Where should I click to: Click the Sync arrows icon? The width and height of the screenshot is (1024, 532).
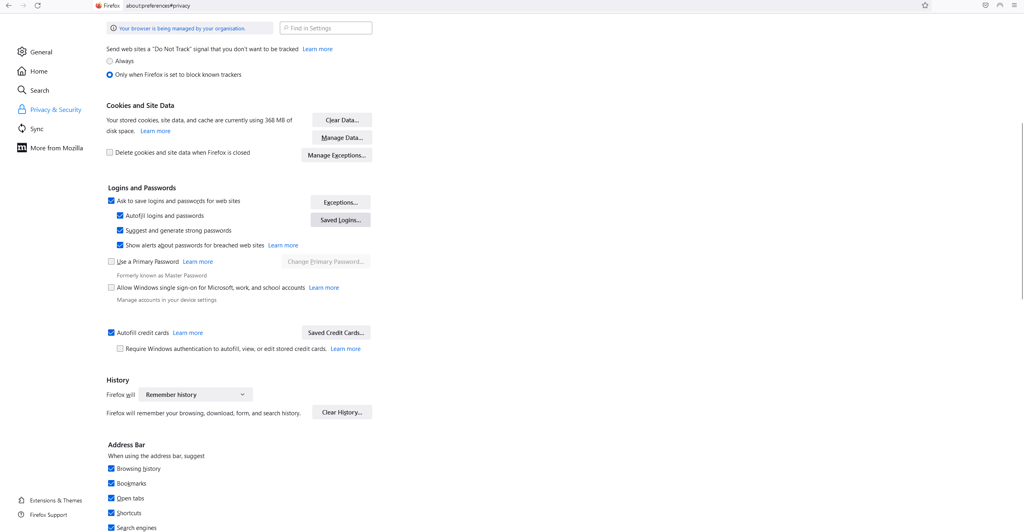click(x=22, y=129)
